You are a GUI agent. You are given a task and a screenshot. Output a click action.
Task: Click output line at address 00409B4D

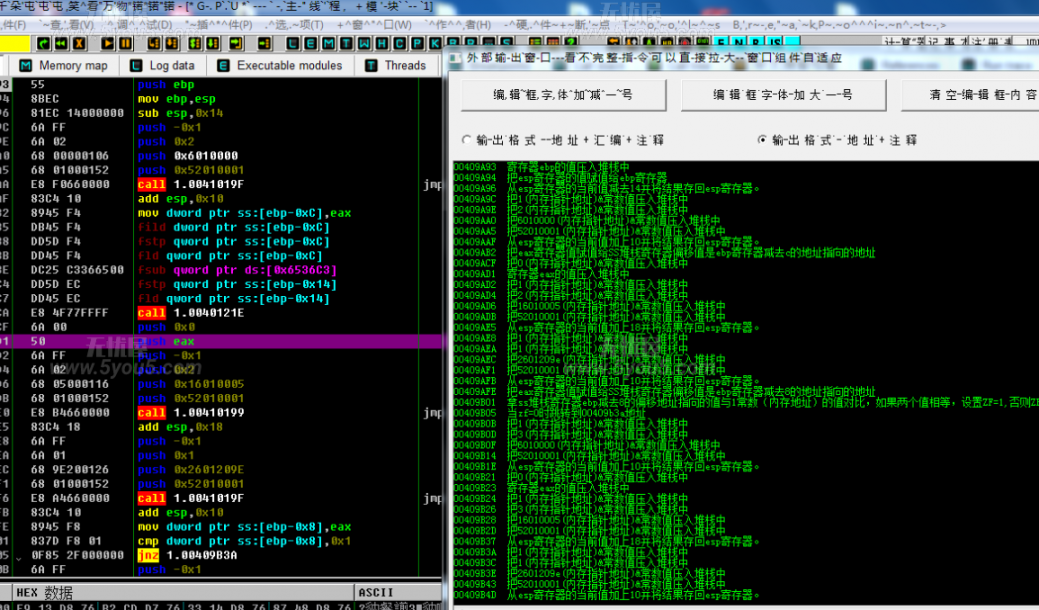[x=606, y=595]
